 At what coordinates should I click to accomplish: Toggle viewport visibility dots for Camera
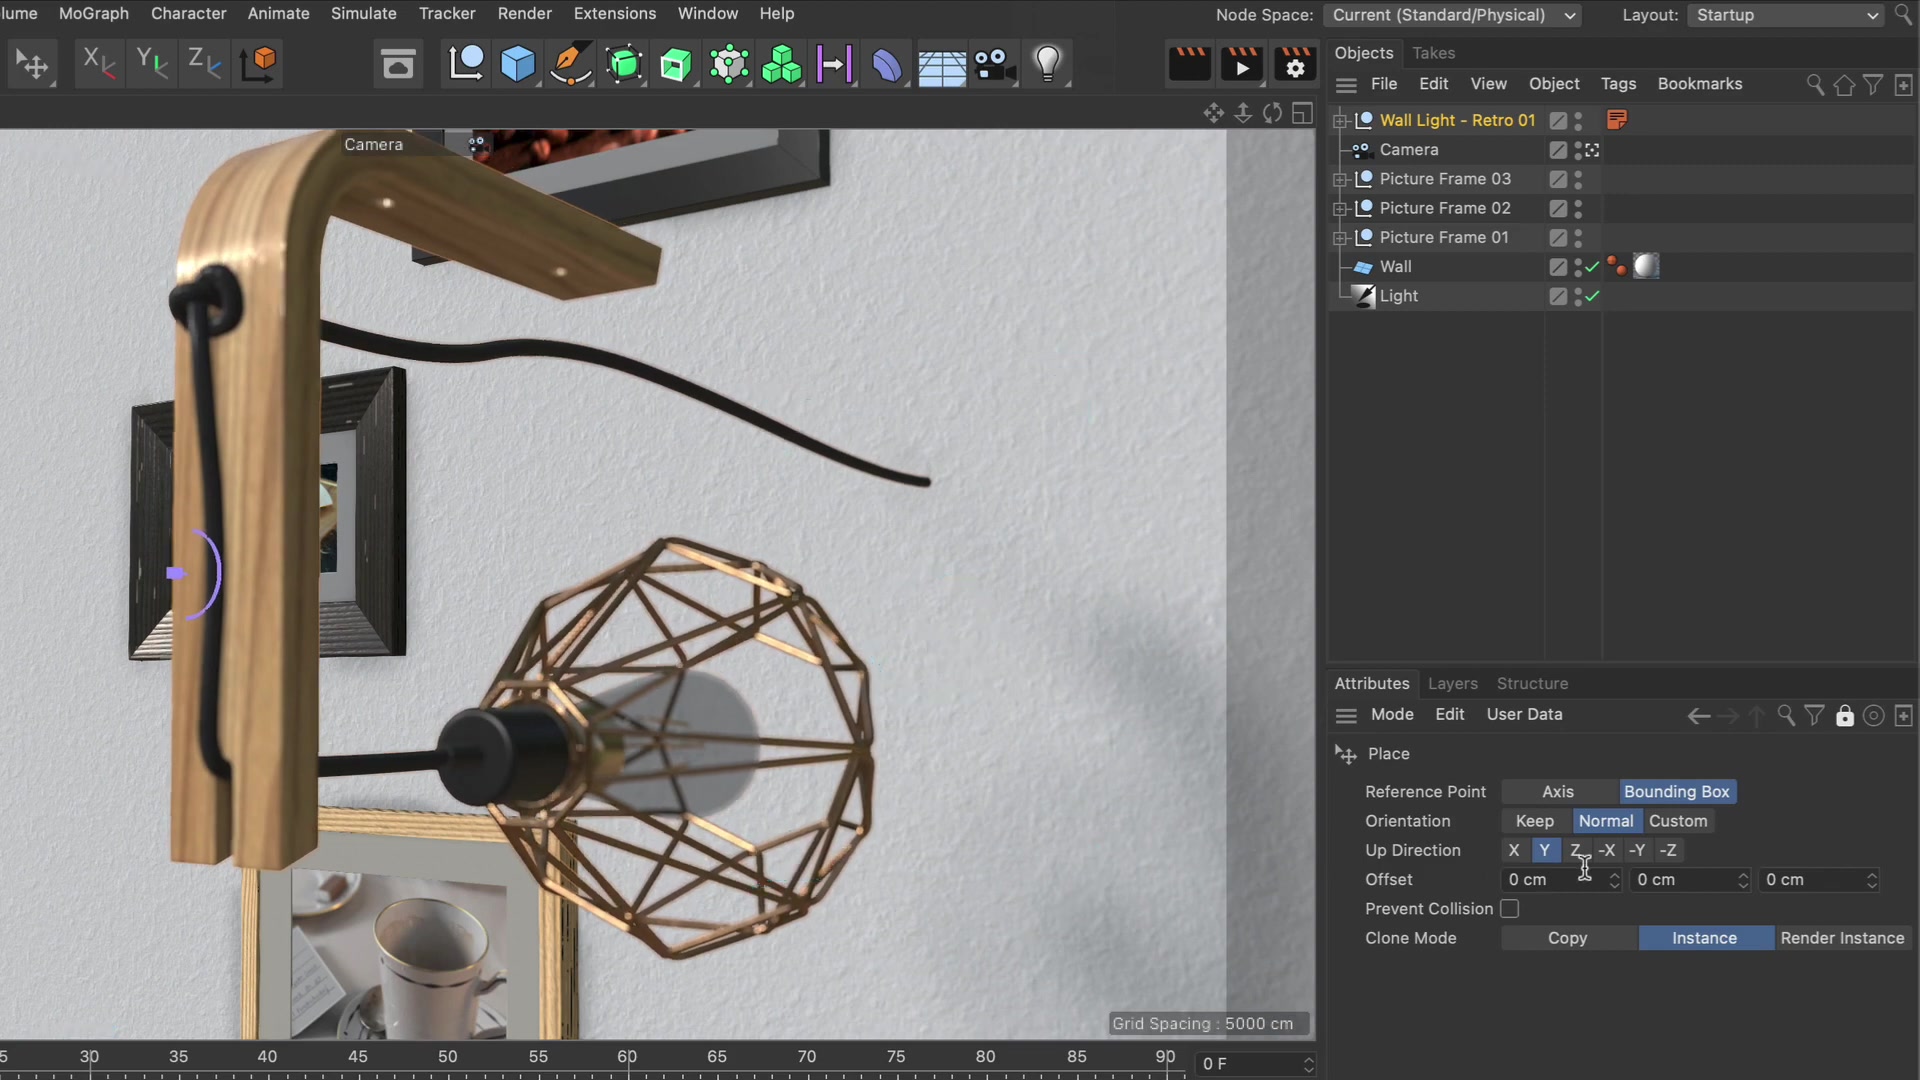click(x=1578, y=150)
